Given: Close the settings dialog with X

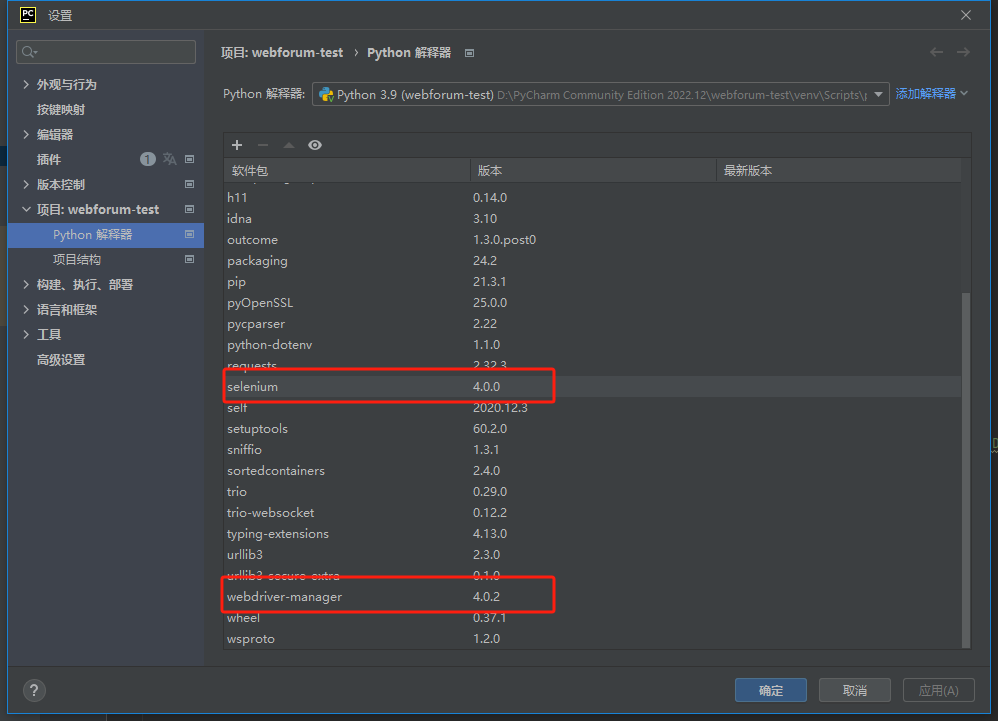Looking at the screenshot, I should coord(966,15).
